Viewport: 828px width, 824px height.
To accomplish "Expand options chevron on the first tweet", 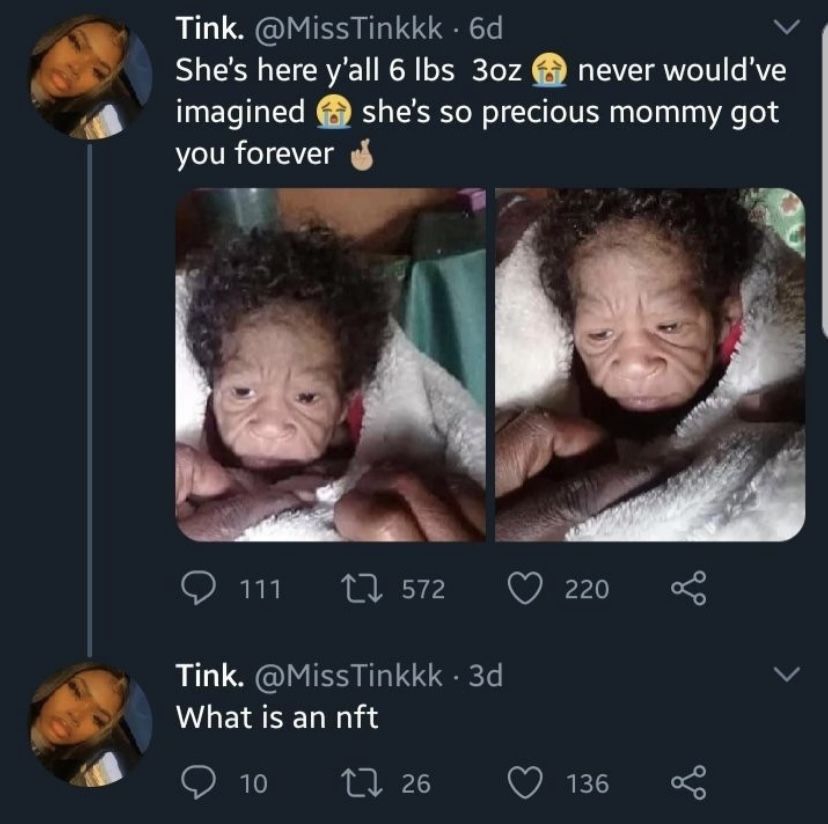I will pos(787,27).
